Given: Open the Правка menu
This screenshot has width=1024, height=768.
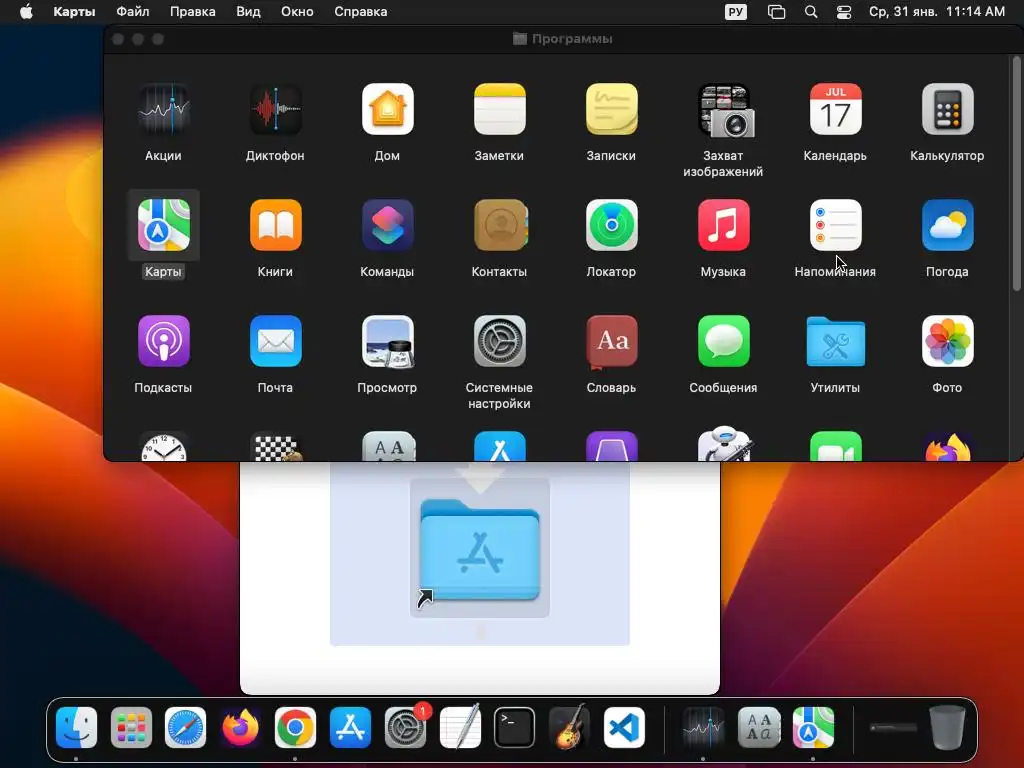Looking at the screenshot, I should [193, 12].
